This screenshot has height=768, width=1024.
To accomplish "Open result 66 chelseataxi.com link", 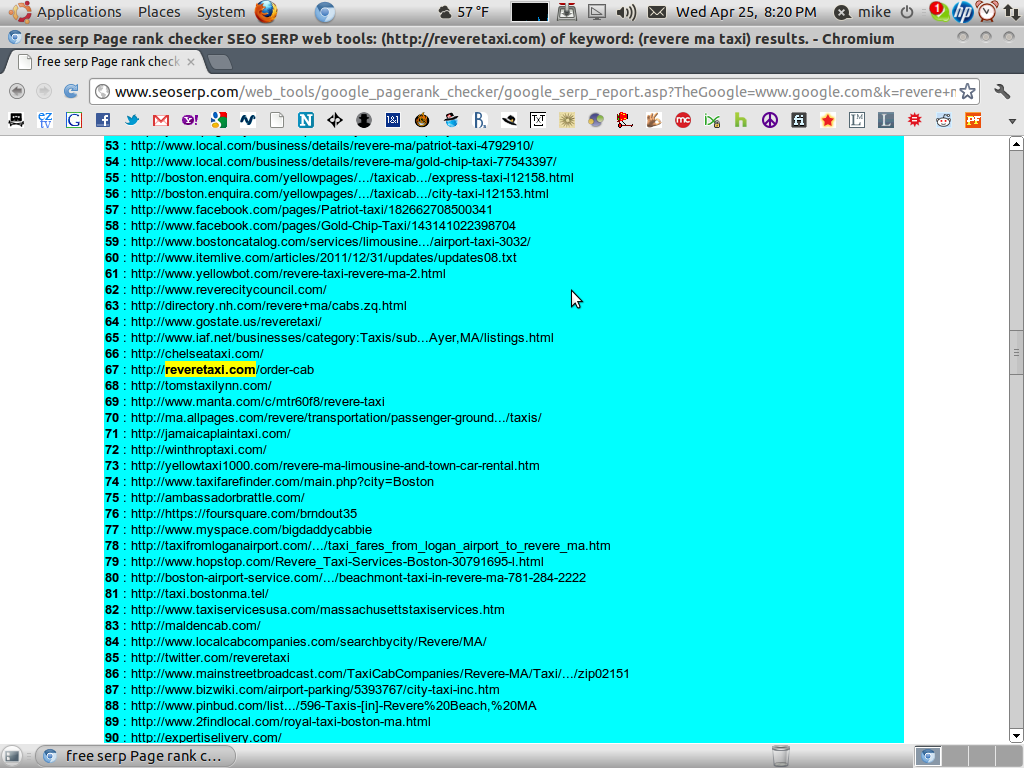I will (197, 354).
